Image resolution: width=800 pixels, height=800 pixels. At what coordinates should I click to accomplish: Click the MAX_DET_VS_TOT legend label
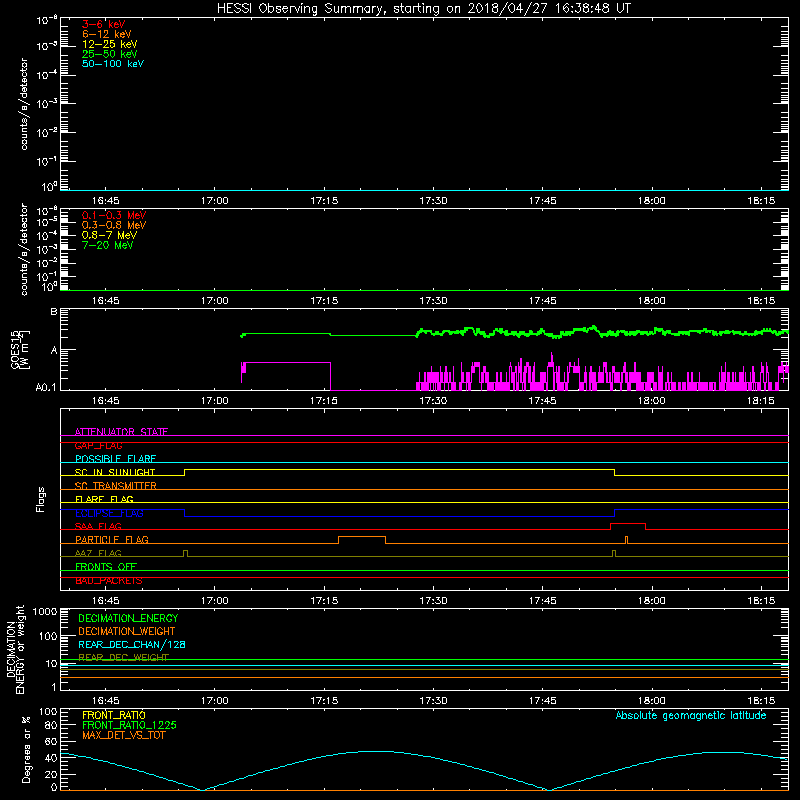click(123, 735)
